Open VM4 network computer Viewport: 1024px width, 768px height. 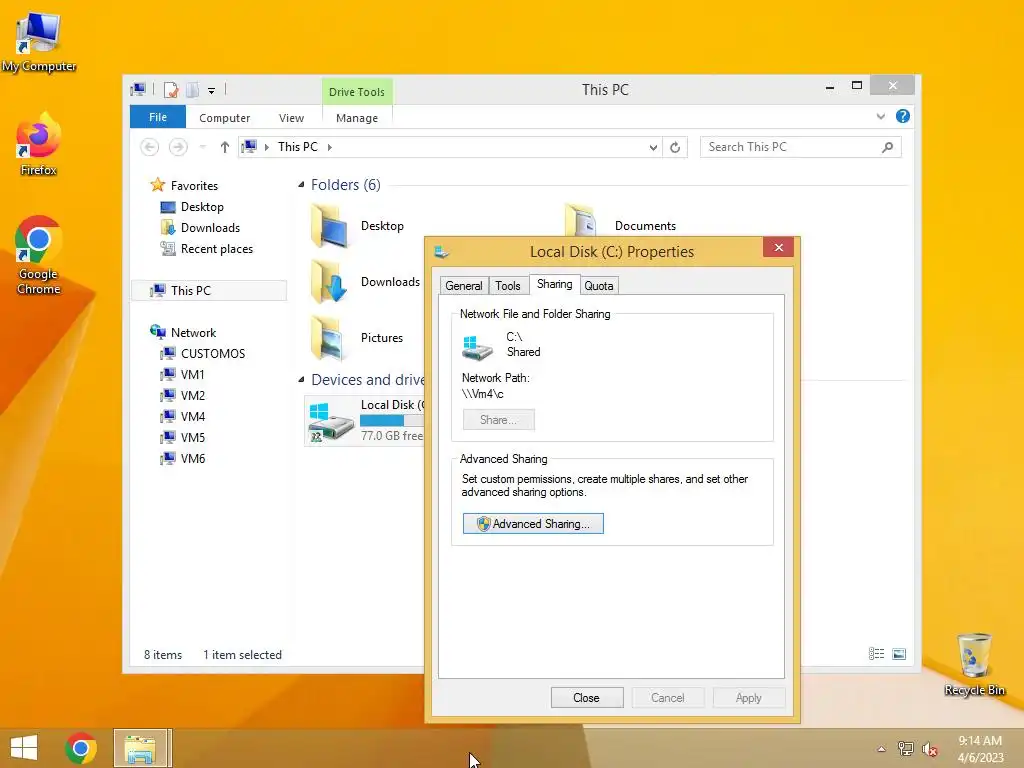(192, 416)
